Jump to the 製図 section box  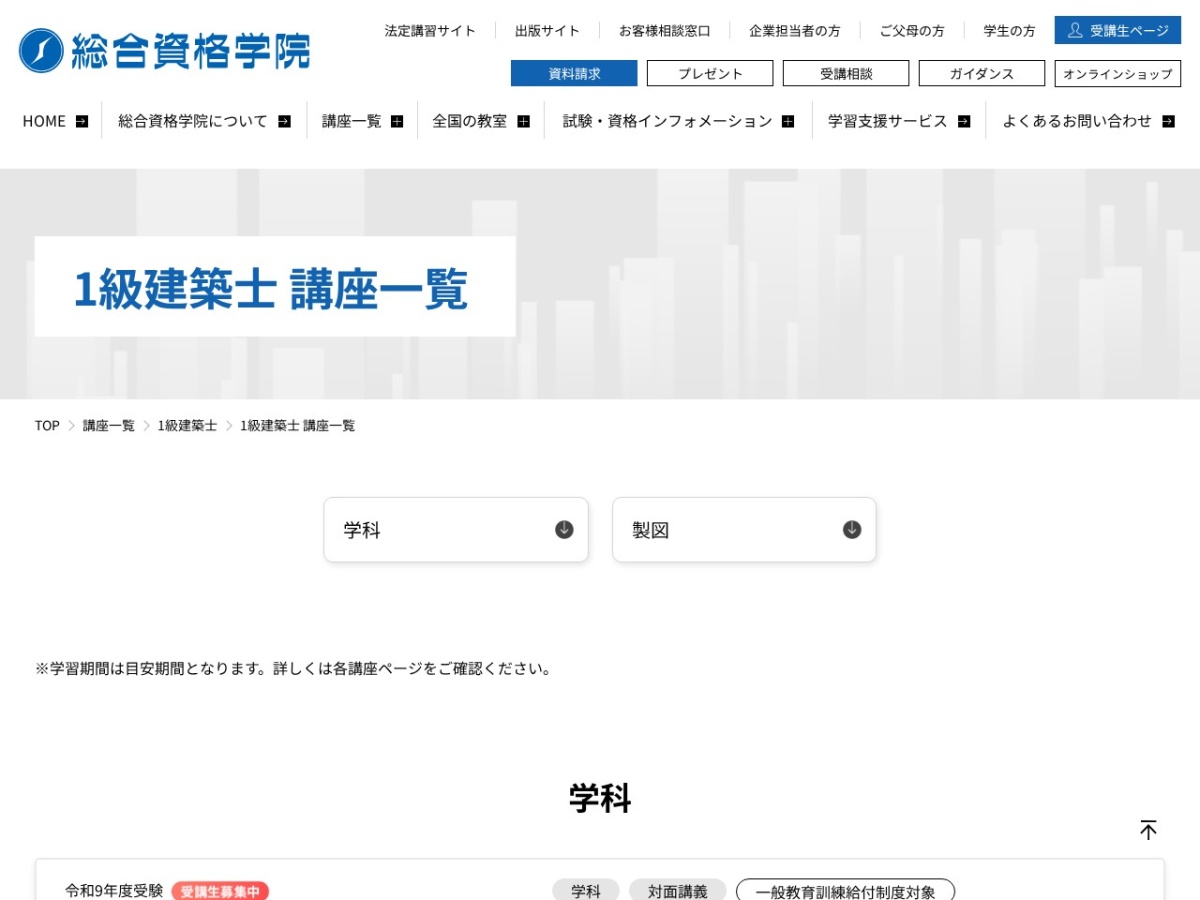[x=744, y=530]
